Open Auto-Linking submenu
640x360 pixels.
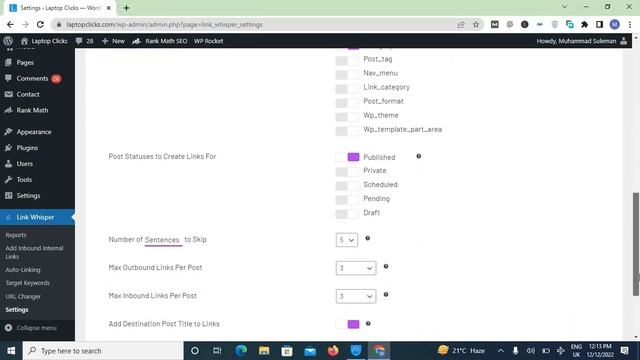coord(23,270)
